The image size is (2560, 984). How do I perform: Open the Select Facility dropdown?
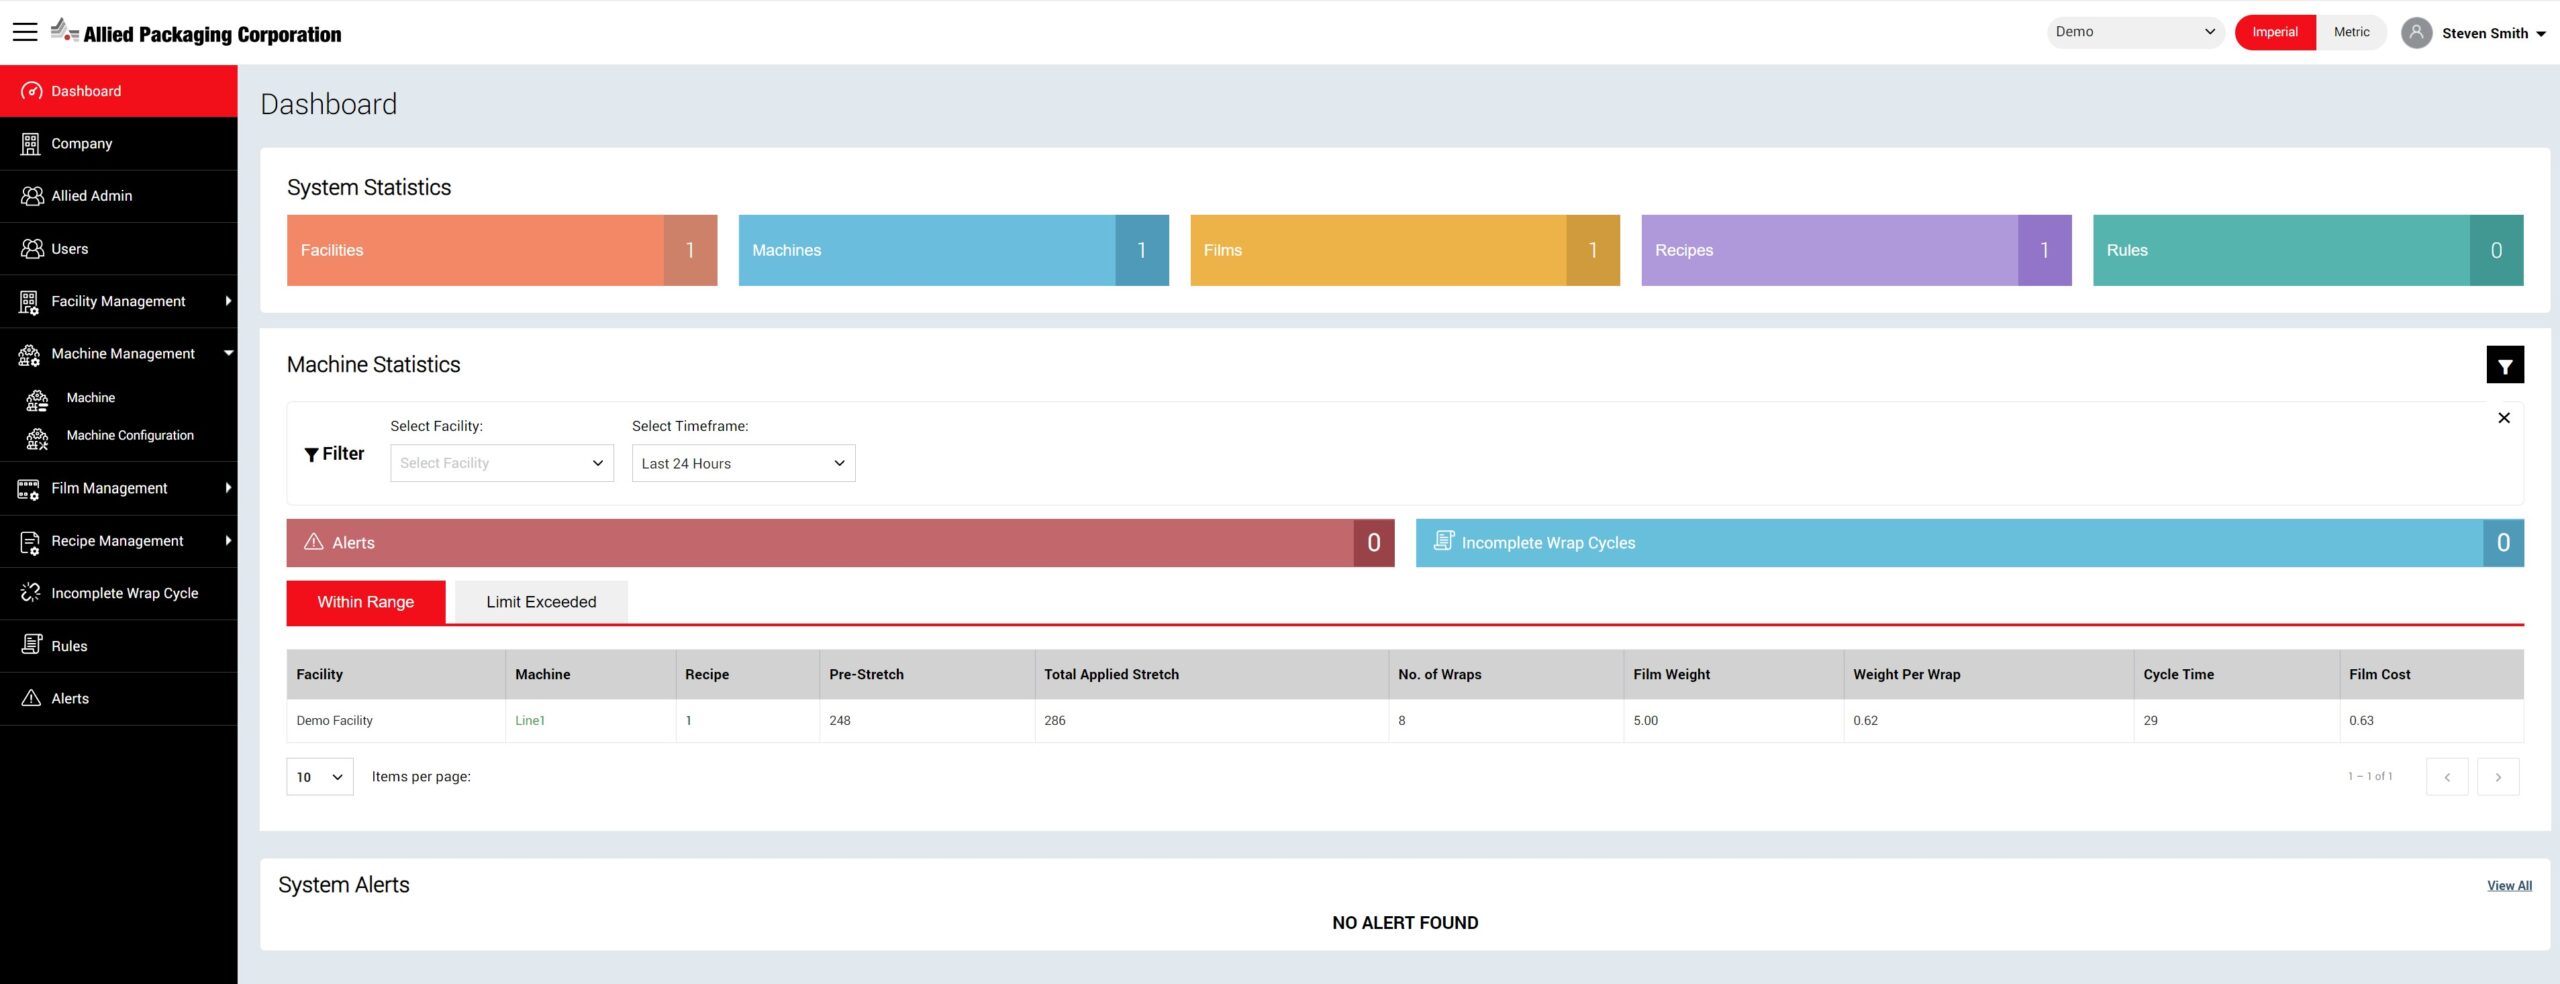(x=501, y=463)
